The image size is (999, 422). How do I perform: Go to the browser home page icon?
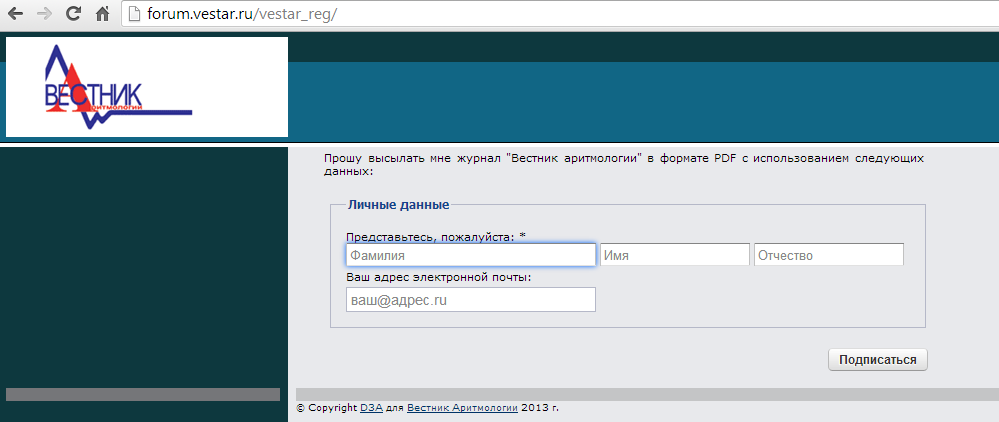point(102,15)
